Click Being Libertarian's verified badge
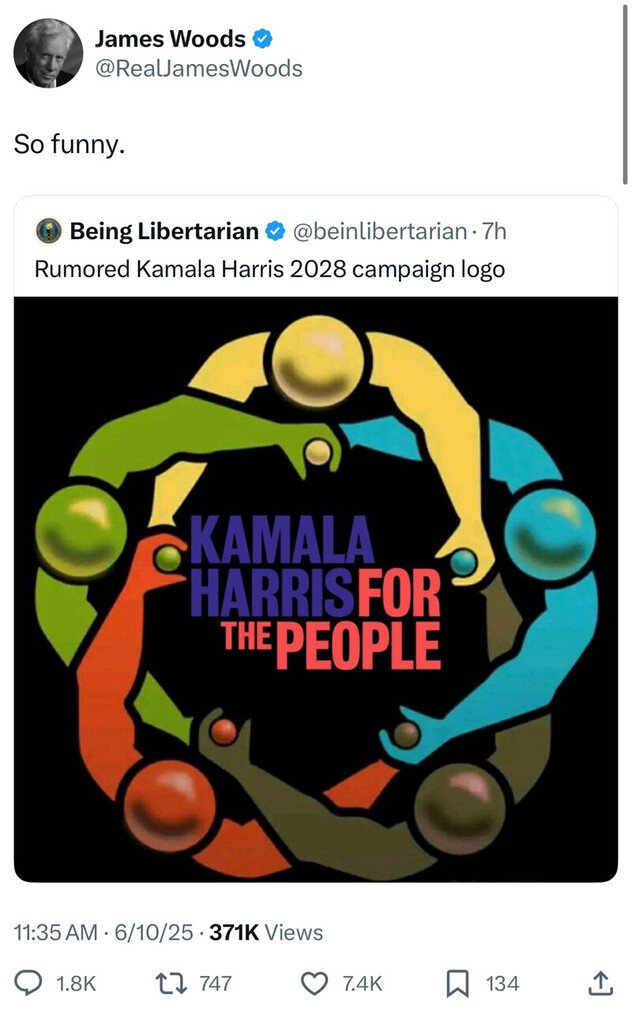Screen dimensions: 632x1013 click(275, 231)
